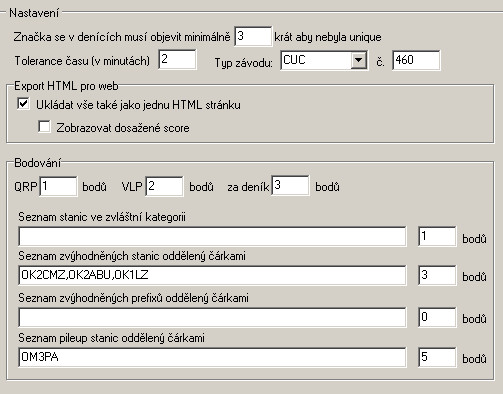This screenshot has width=503, height=394.
Task: Click the VLP points field
Action: pos(164,186)
